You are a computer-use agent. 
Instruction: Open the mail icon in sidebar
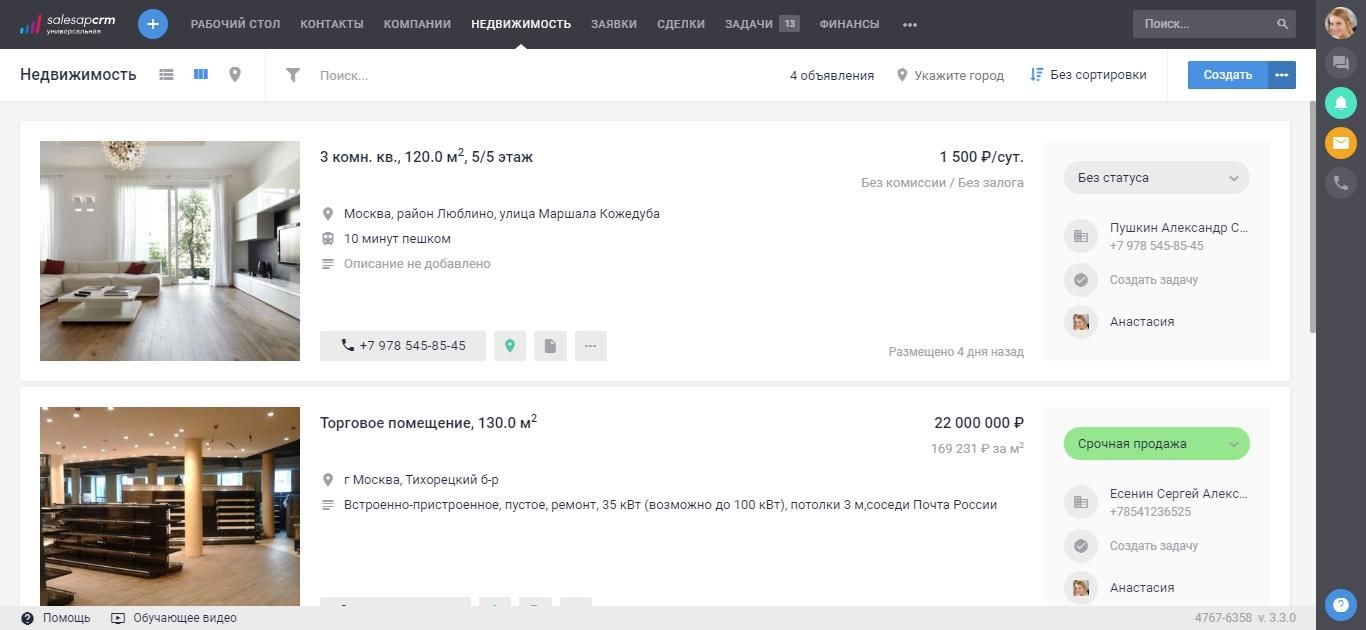(1340, 143)
